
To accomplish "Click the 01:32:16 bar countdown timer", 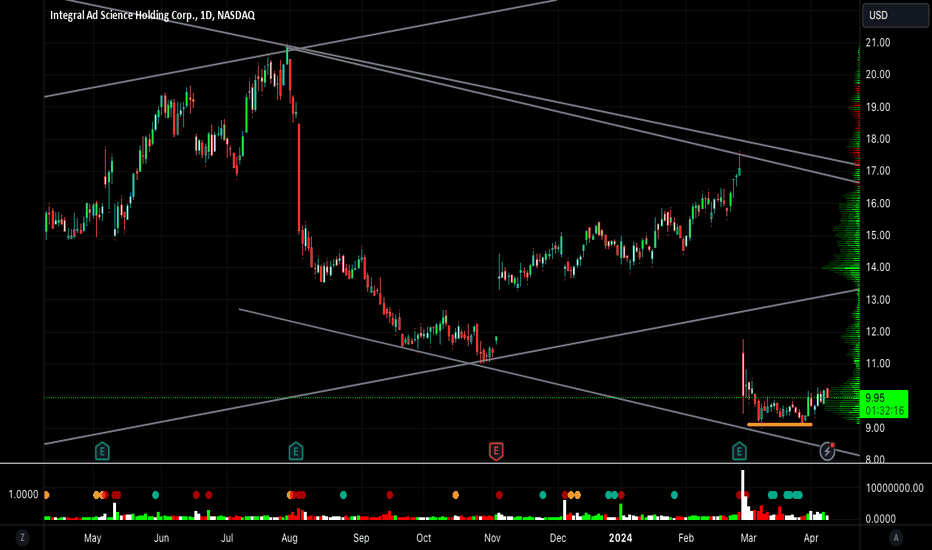I will pos(884,410).
